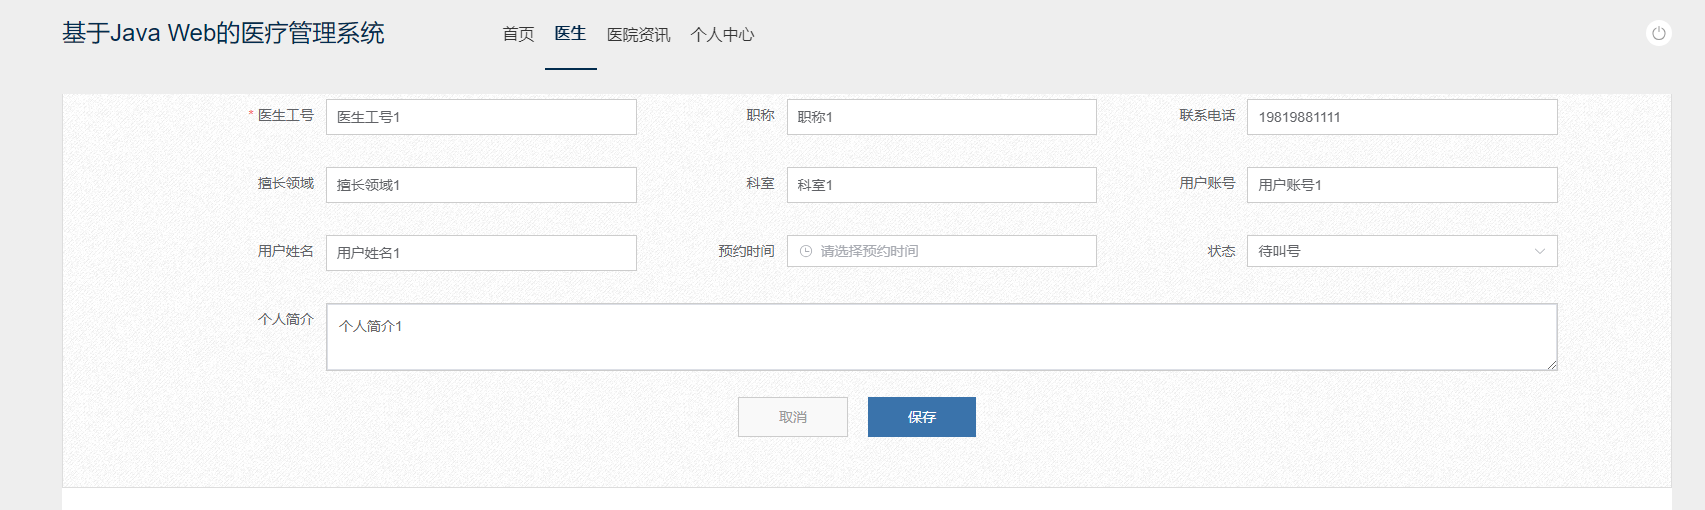Open the 首页 tab
This screenshot has height=510, width=1705.
pos(518,35)
